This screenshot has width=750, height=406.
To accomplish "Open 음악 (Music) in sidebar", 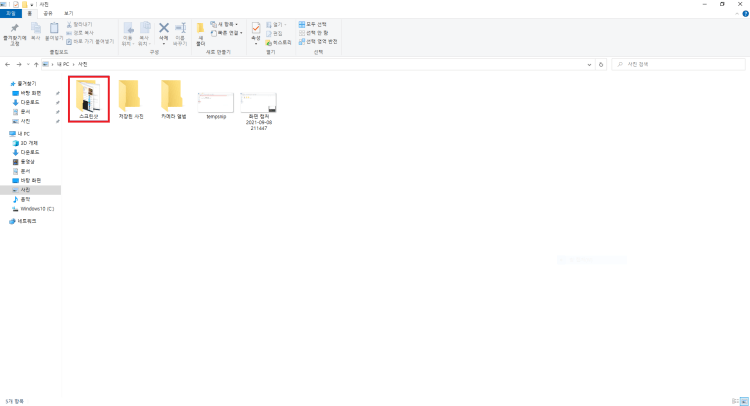I will [x=21, y=199].
